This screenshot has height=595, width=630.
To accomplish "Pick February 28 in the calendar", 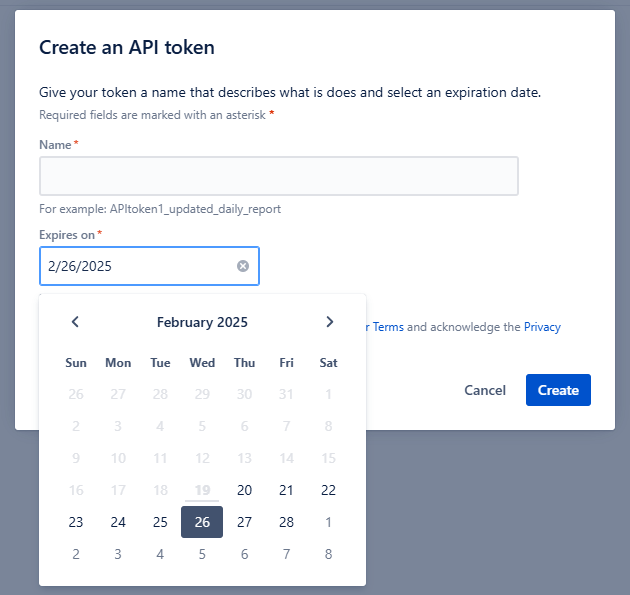I will click(286, 522).
